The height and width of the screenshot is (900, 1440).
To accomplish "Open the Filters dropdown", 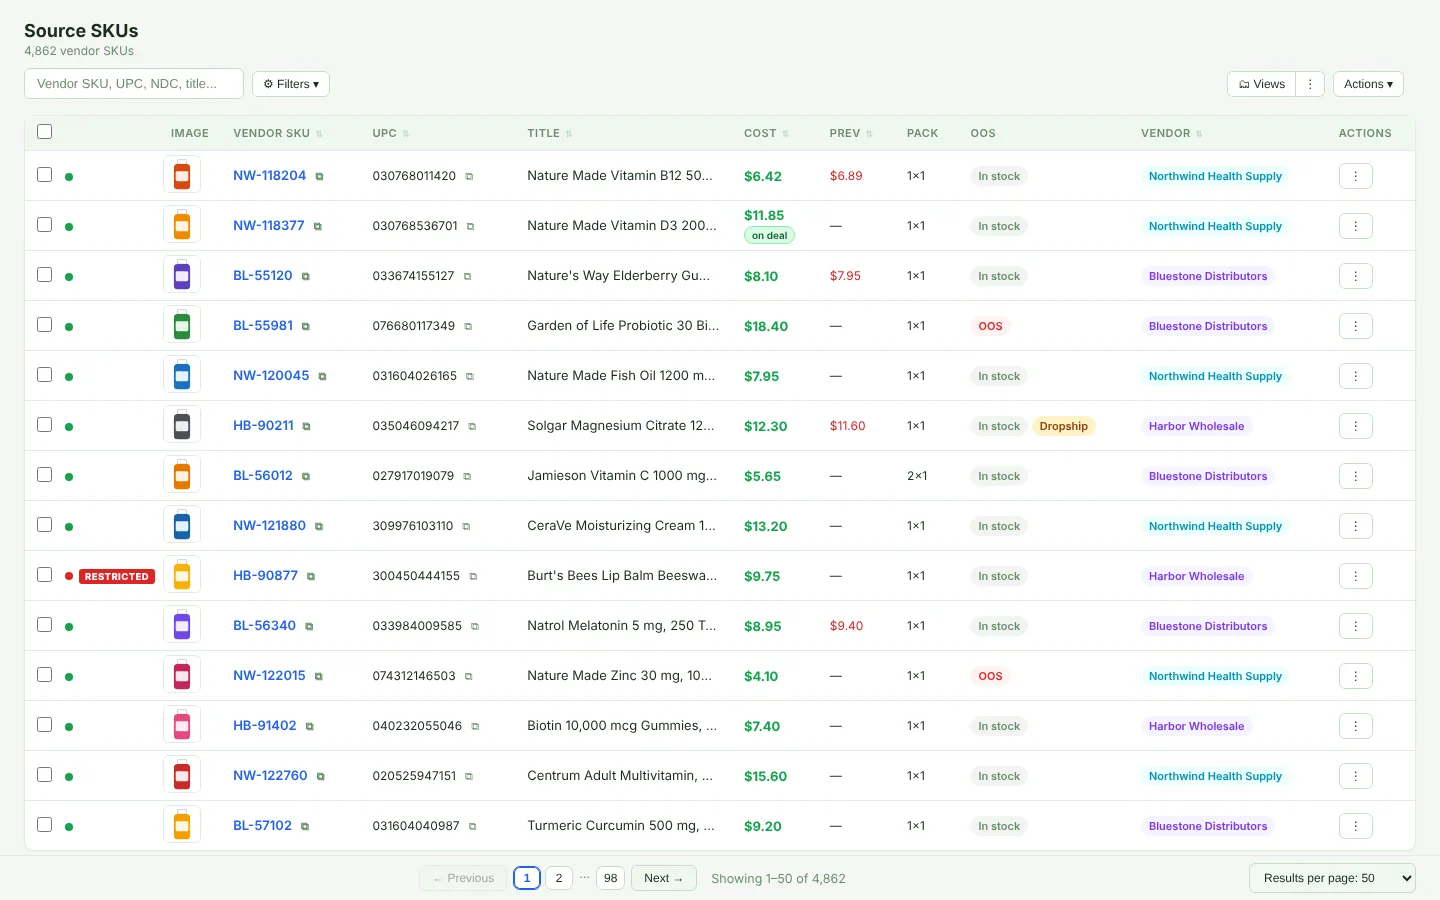I will [x=291, y=84].
